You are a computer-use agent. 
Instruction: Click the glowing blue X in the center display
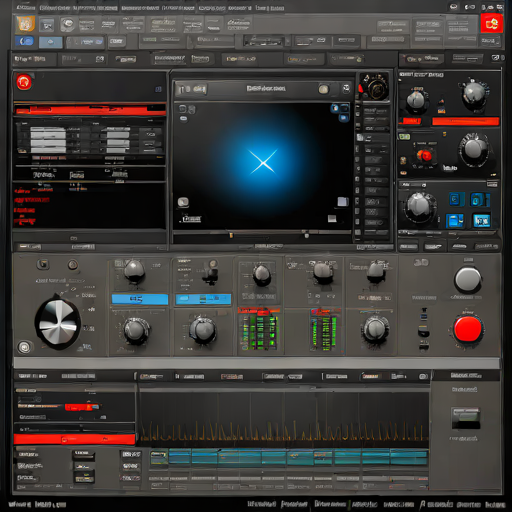tap(263, 162)
